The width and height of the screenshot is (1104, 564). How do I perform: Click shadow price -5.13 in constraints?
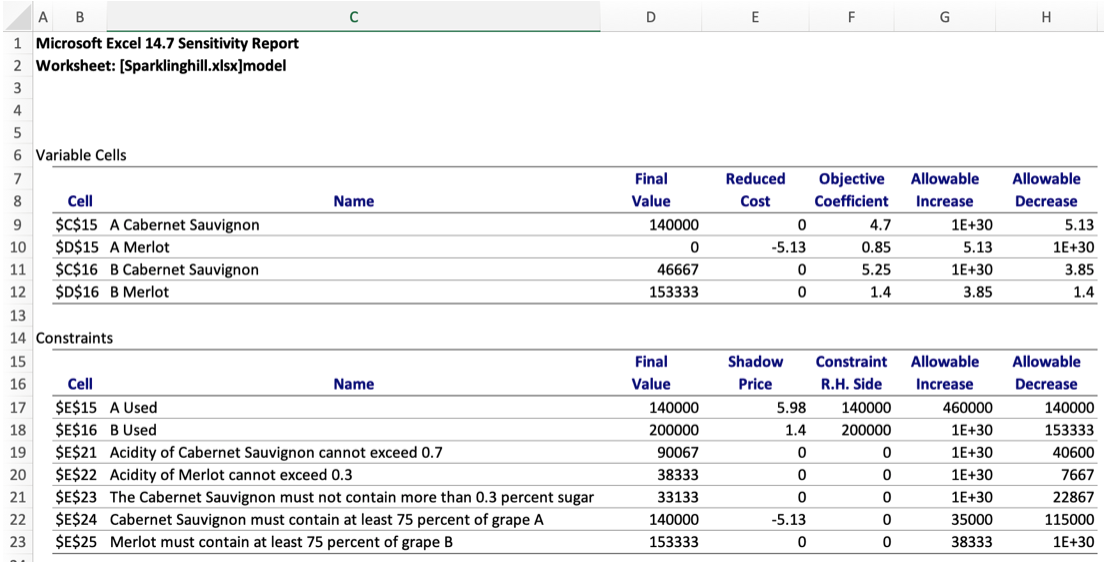pos(787,520)
